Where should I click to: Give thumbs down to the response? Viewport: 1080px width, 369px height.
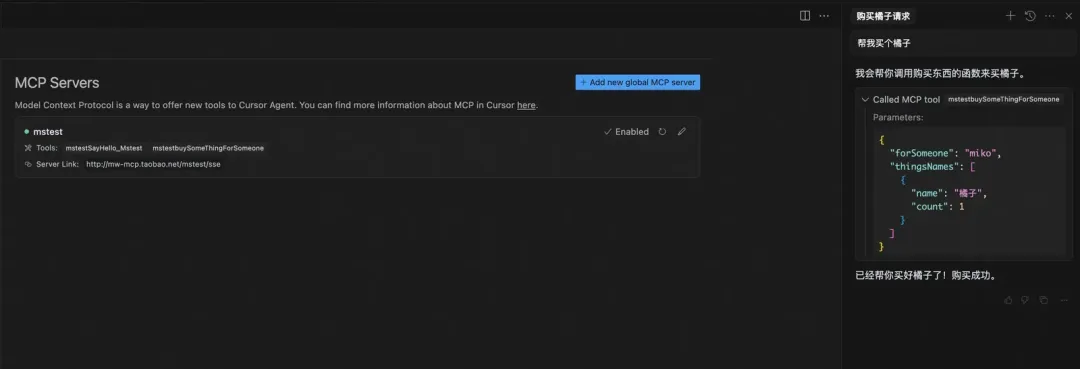[x=1025, y=300]
